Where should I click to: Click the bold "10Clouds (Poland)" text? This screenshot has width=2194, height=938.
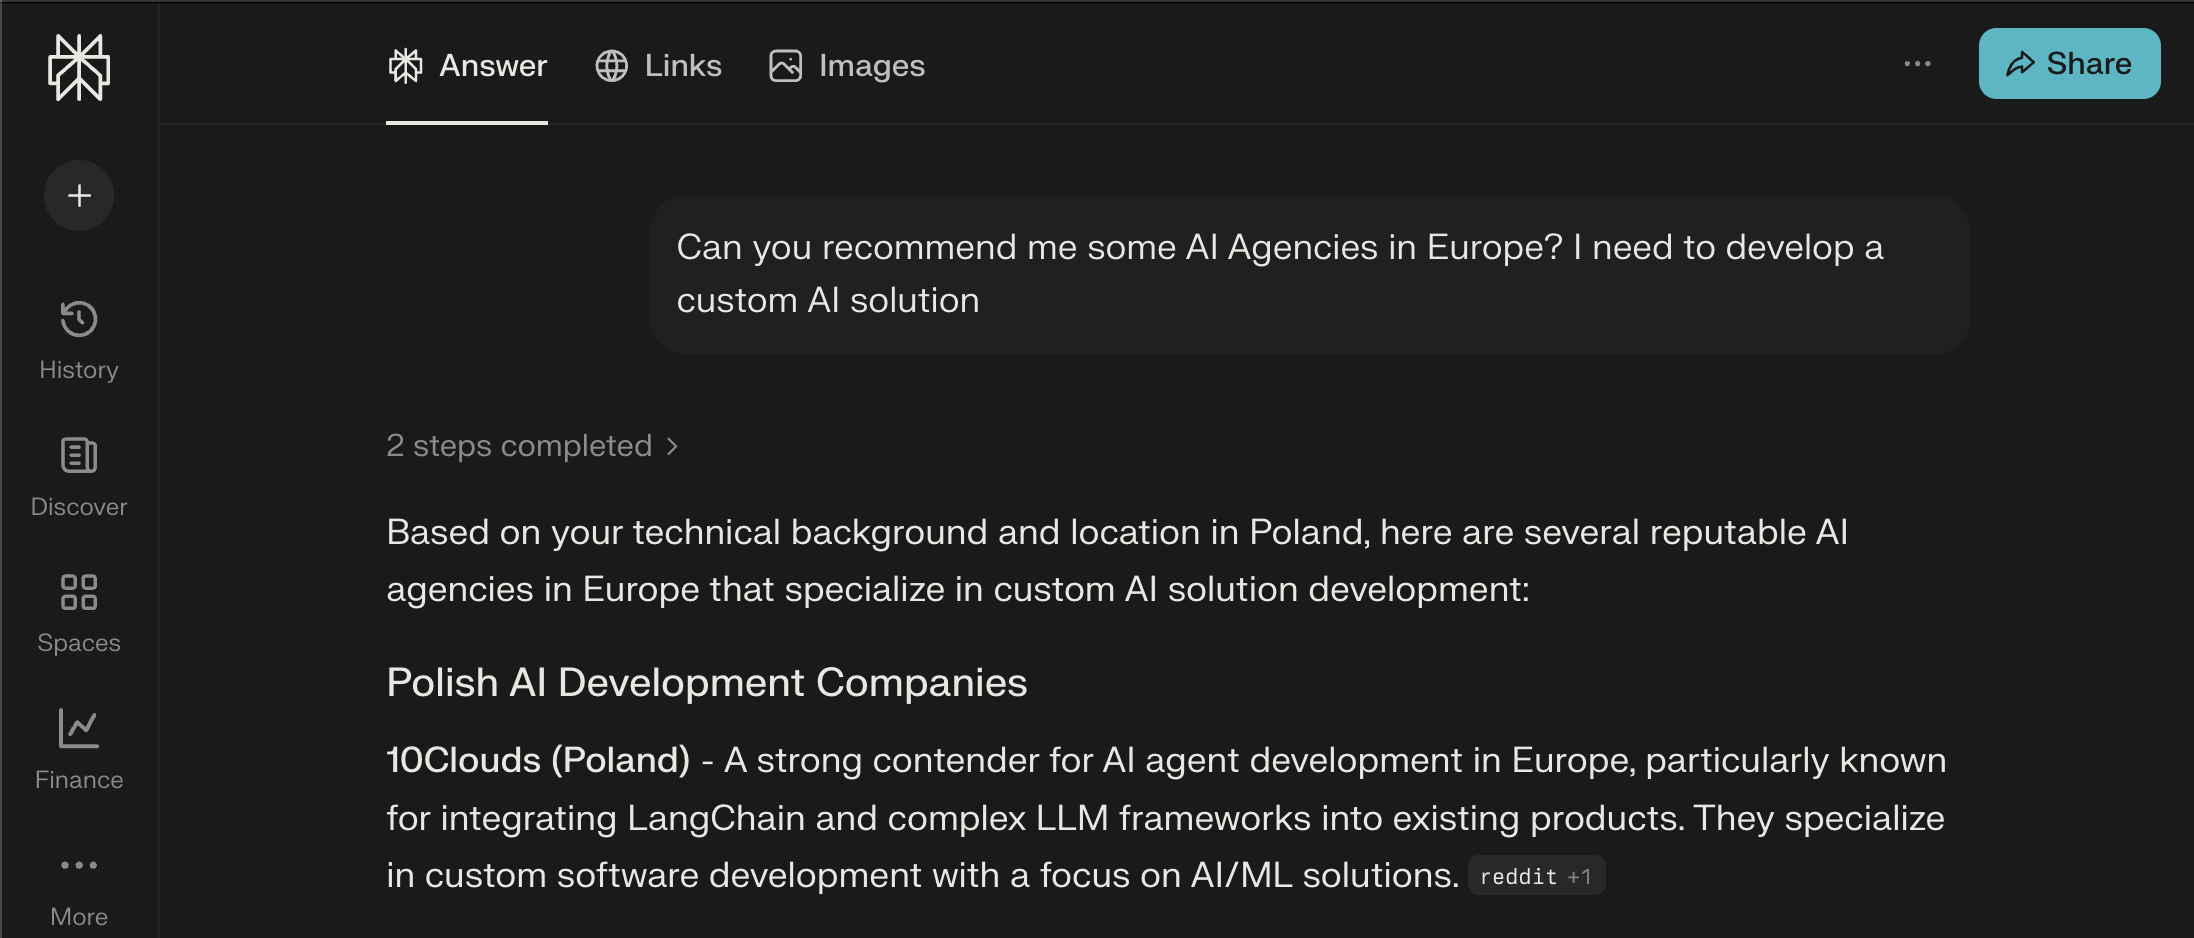[x=538, y=761]
